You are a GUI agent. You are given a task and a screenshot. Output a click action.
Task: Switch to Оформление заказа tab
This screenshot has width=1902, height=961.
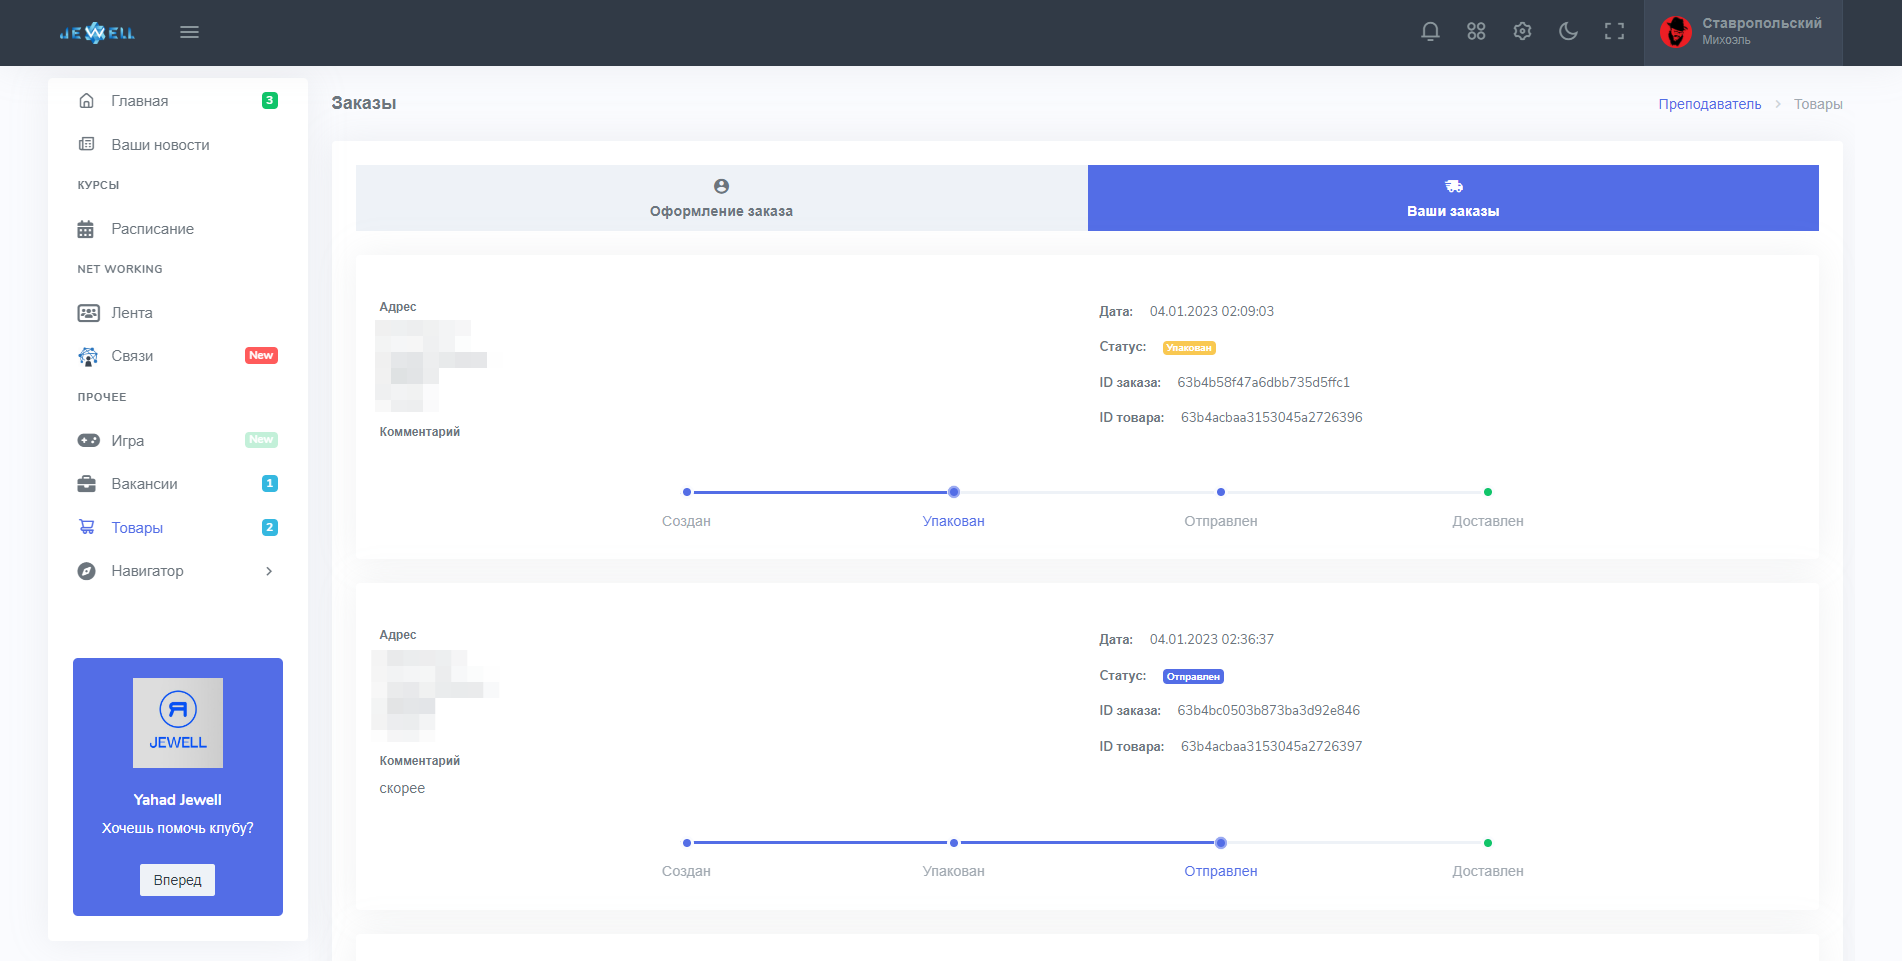(721, 198)
